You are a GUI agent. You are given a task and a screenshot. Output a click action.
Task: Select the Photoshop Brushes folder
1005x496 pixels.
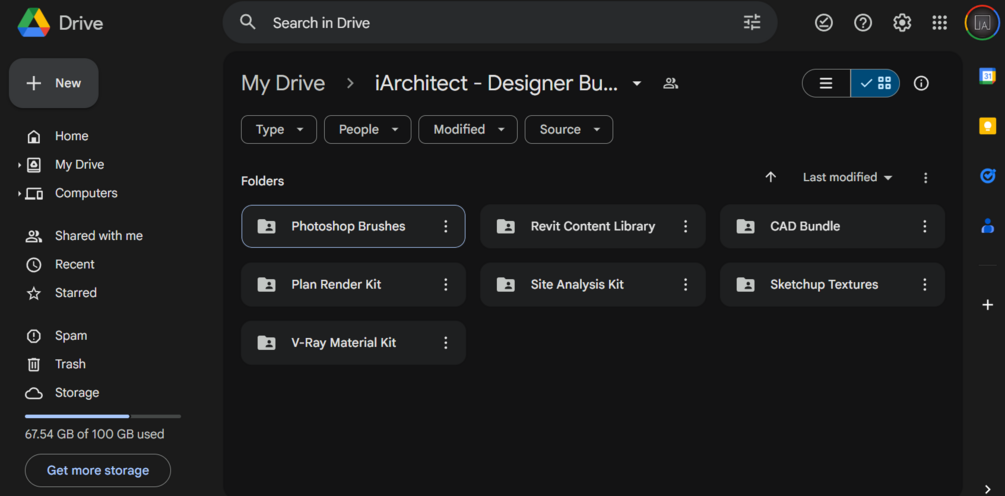[x=353, y=226]
